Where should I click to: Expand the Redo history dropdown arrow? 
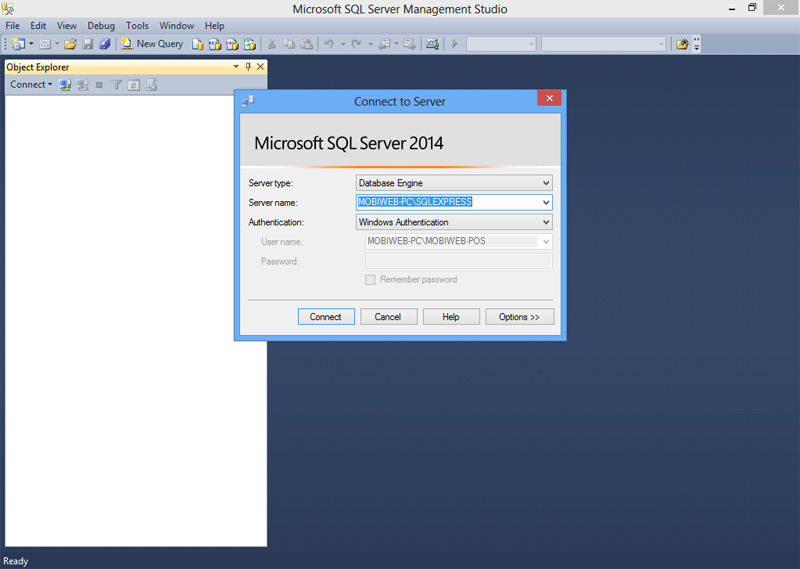click(x=370, y=44)
